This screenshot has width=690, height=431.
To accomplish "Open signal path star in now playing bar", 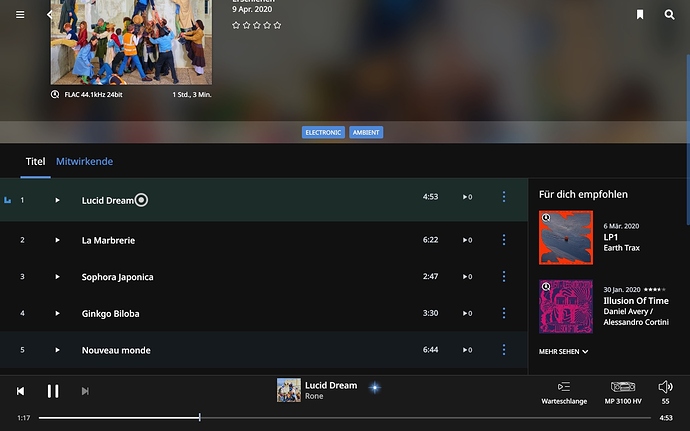I will pyautogui.click(x=374, y=387).
